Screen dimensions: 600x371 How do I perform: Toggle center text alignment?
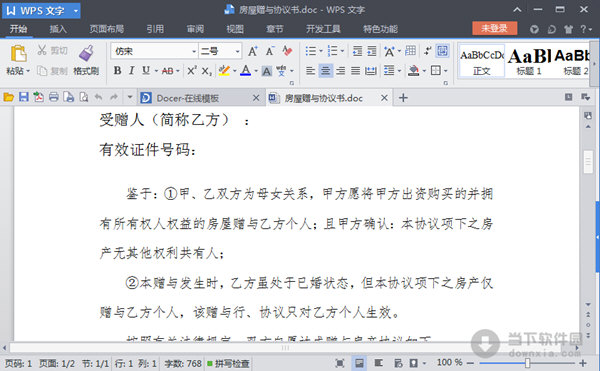pyautogui.click(x=325, y=71)
